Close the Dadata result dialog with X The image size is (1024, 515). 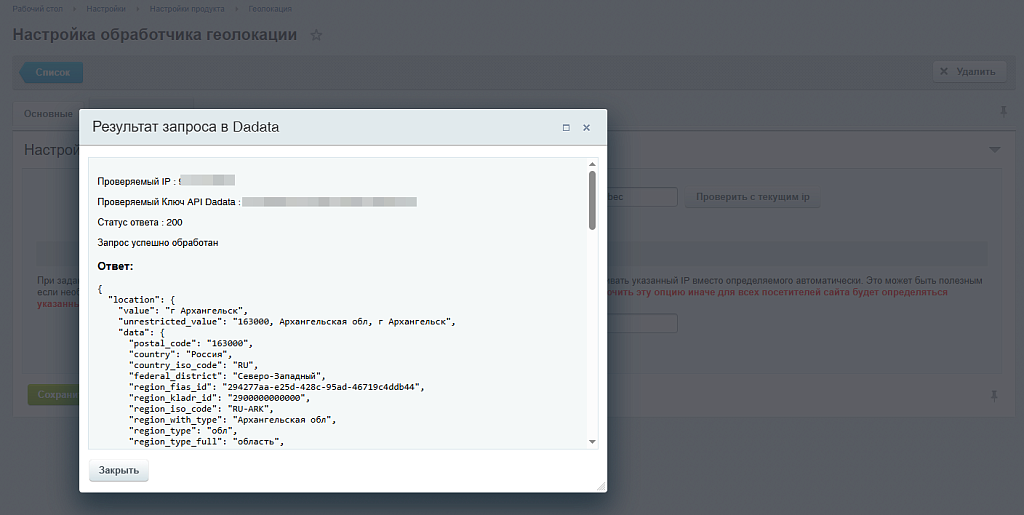point(587,128)
